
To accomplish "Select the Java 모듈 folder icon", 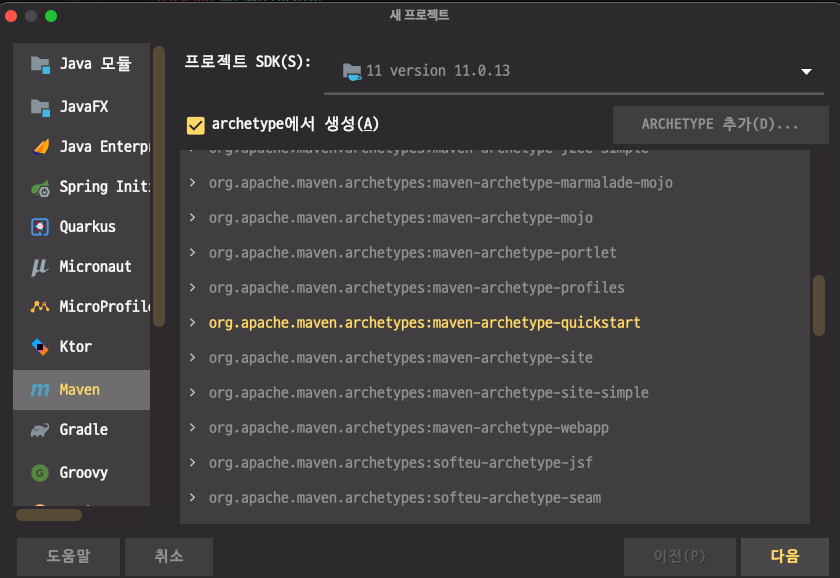I will [40, 65].
